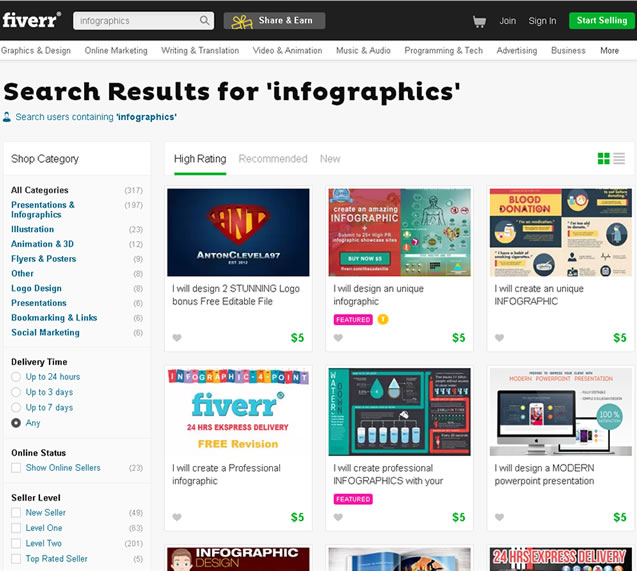Open the shopping cart icon

pyautogui.click(x=479, y=21)
